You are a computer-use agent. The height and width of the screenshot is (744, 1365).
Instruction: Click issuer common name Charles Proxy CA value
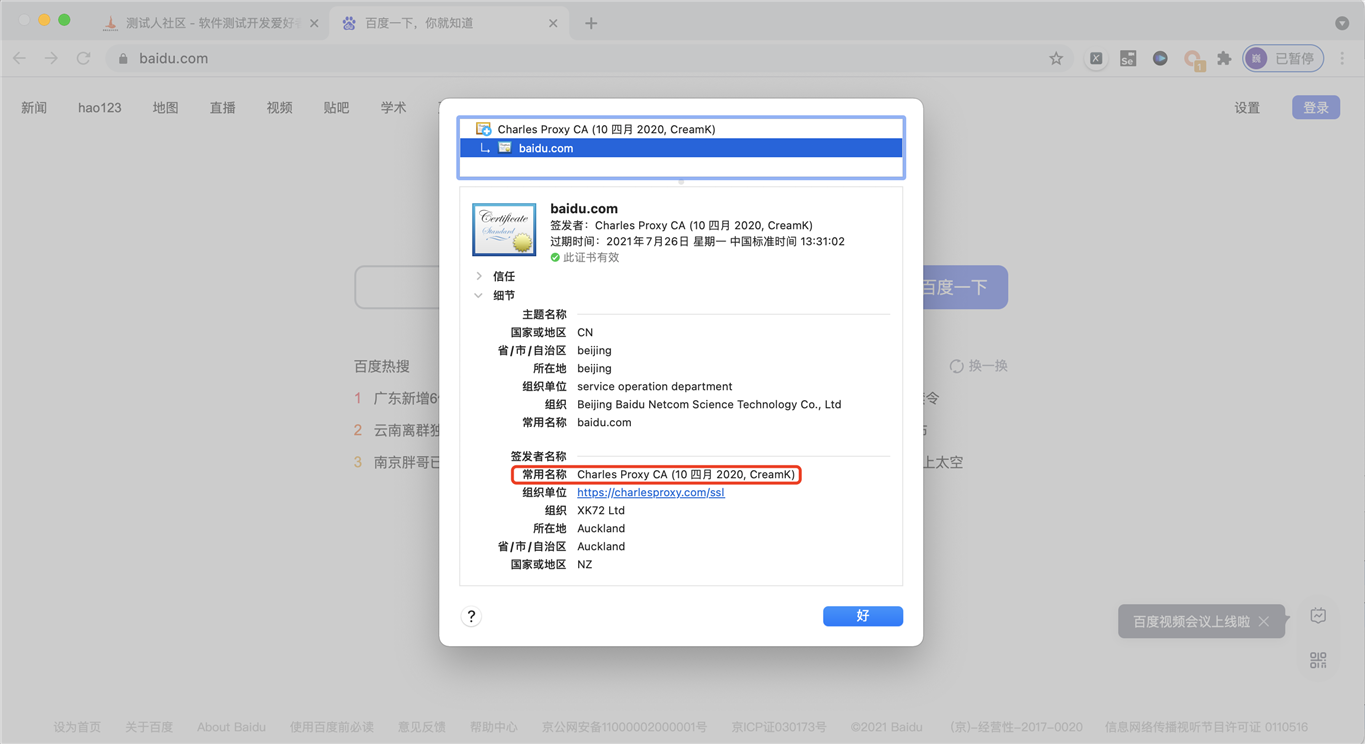tap(686, 474)
